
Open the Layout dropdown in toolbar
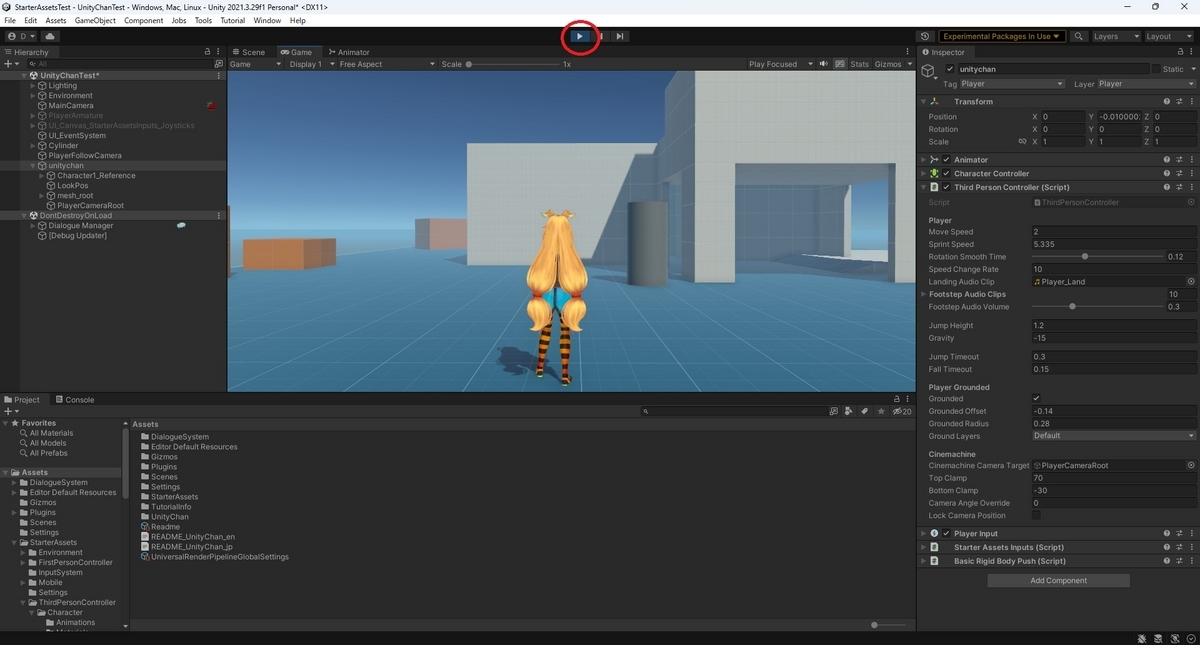pyautogui.click(x=1168, y=36)
